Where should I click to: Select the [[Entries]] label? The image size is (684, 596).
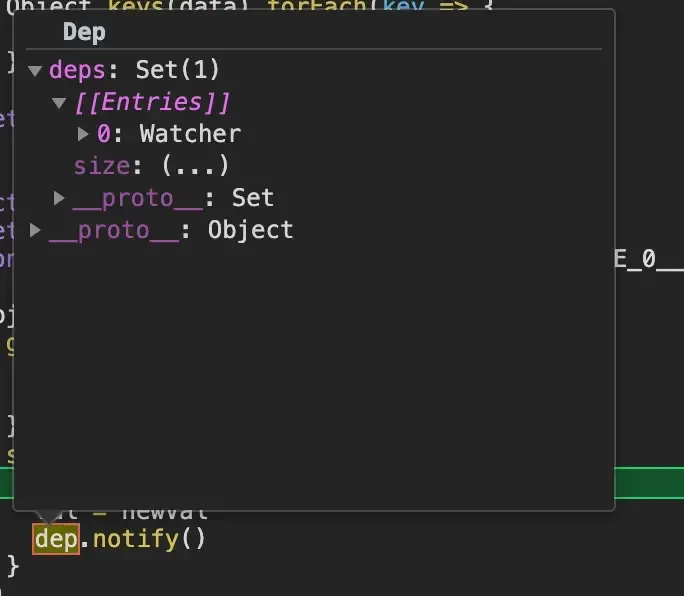click(152, 102)
